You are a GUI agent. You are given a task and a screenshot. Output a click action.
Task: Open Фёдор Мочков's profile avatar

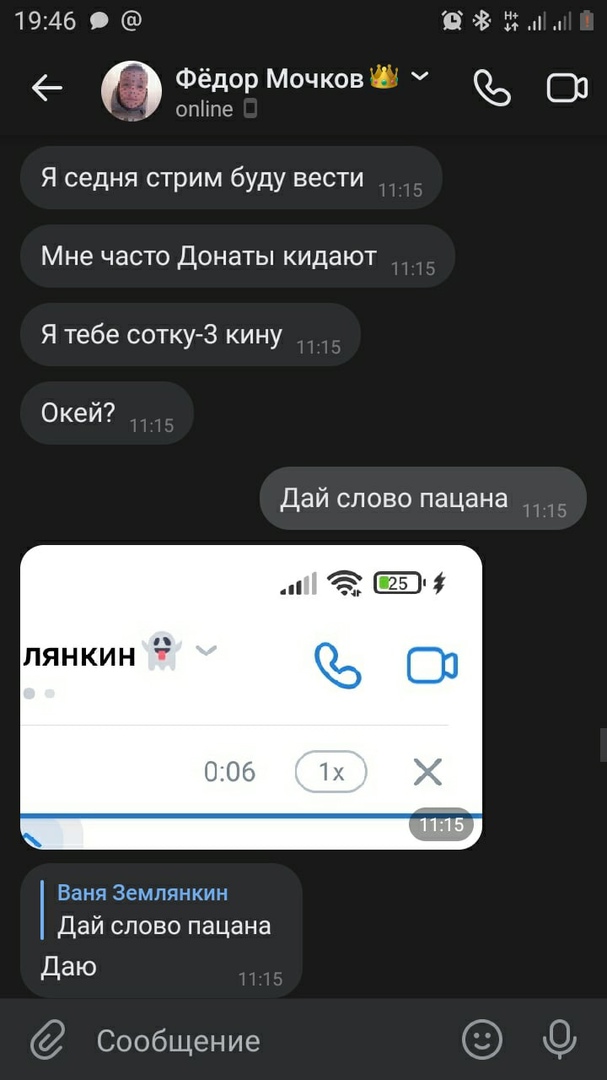pos(132,90)
